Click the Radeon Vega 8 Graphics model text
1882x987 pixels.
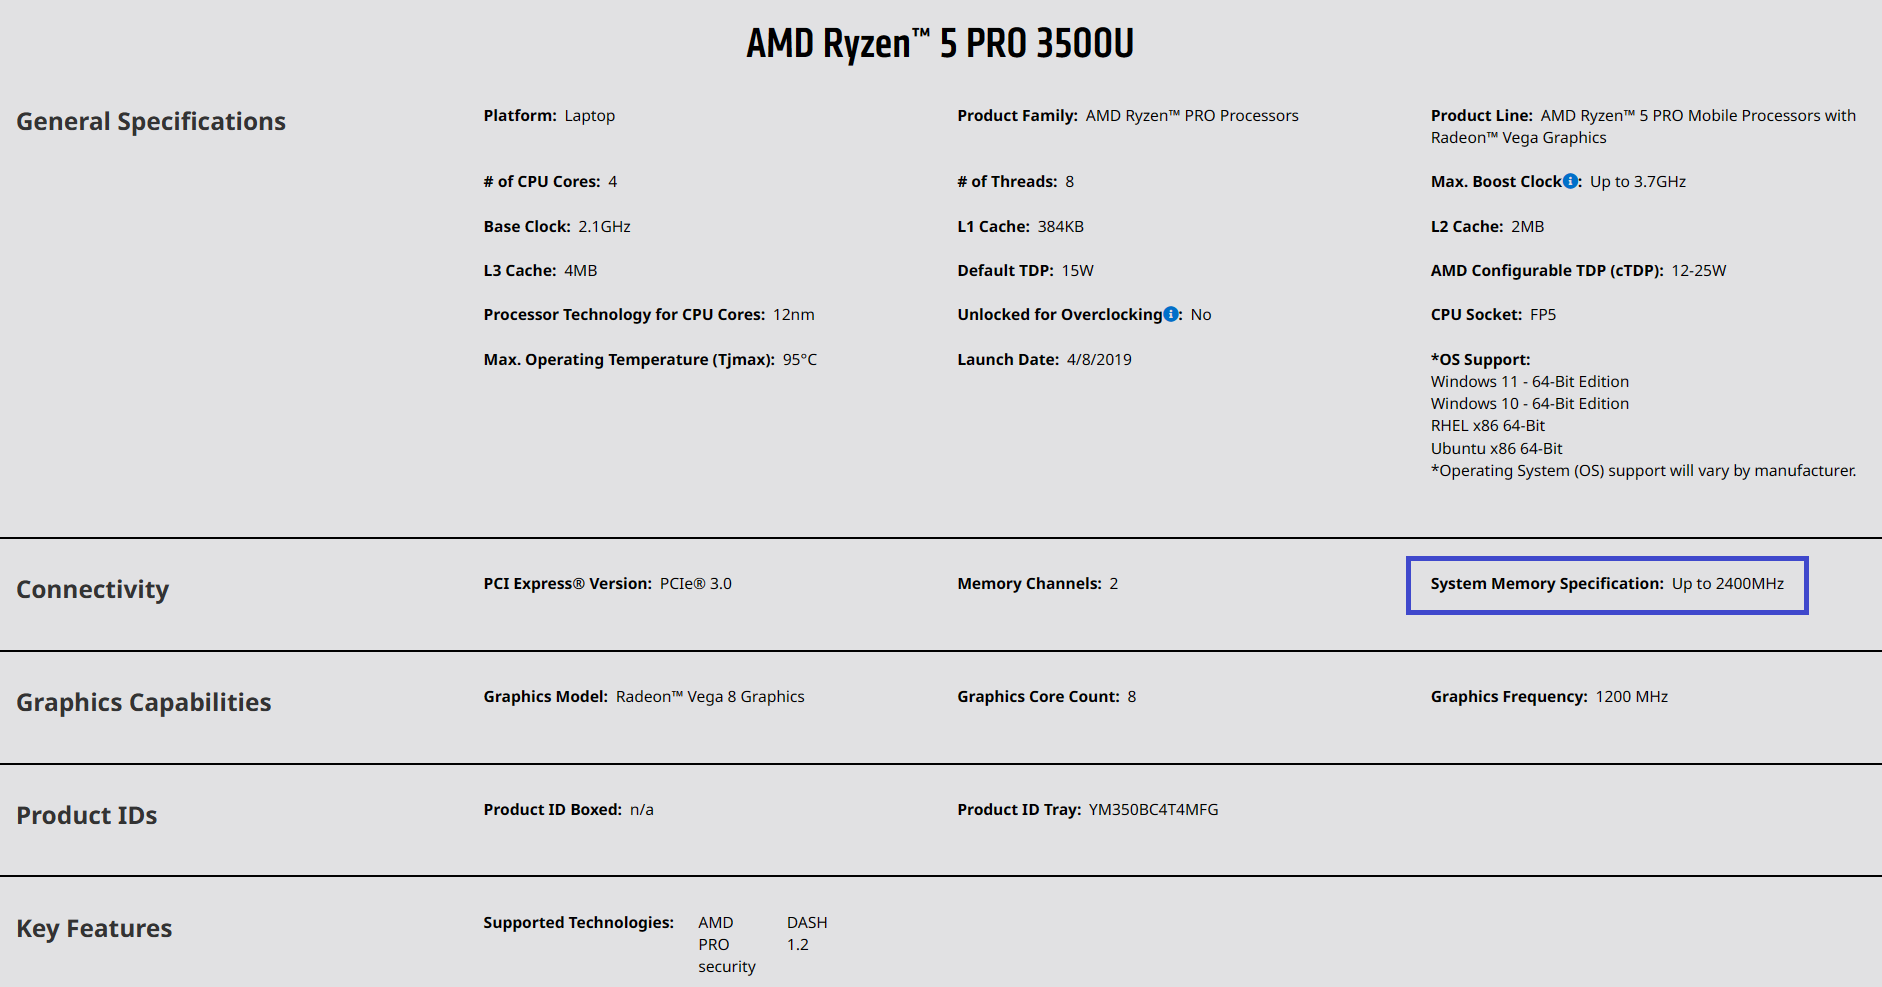(x=709, y=697)
